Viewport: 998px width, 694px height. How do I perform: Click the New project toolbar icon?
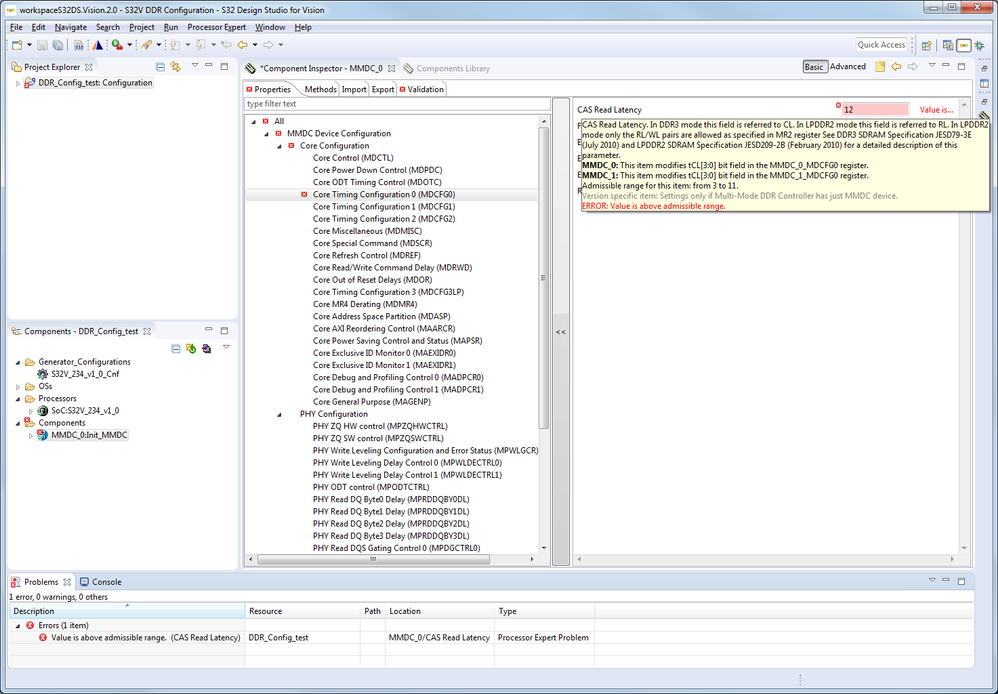click(17, 45)
